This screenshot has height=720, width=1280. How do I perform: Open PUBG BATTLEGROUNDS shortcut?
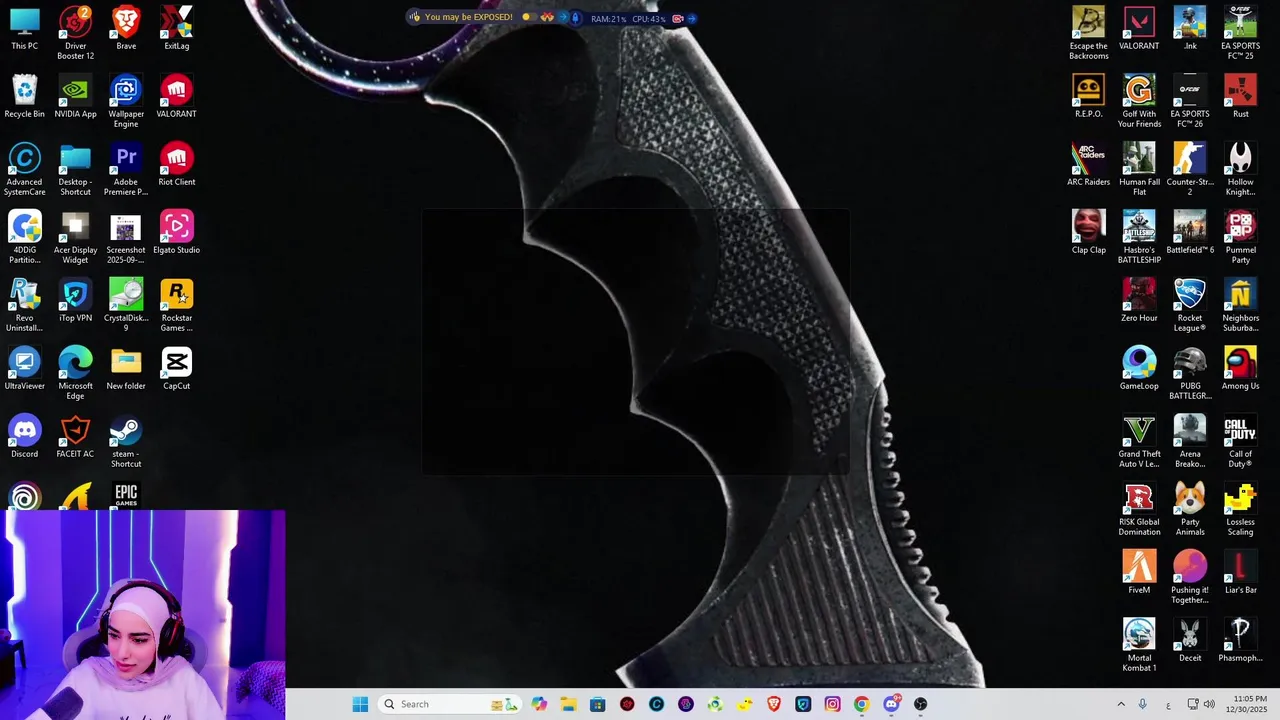[x=1189, y=374]
